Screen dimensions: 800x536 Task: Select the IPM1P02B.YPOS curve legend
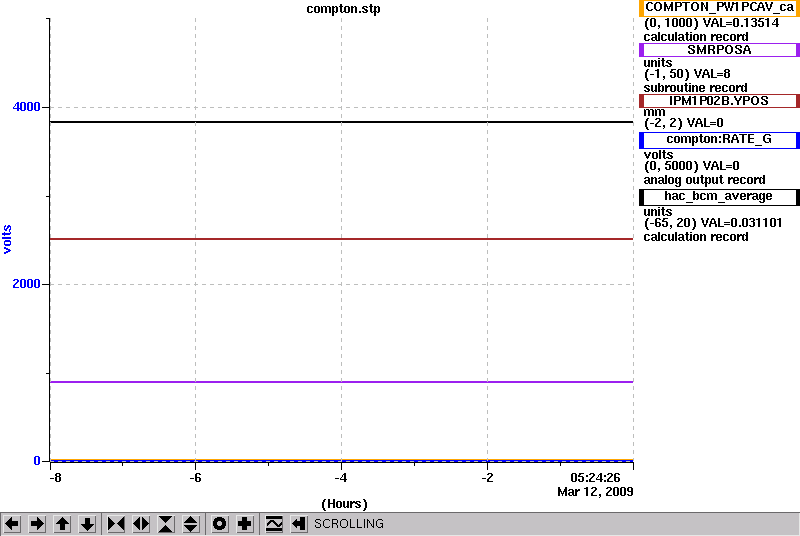coord(719,101)
